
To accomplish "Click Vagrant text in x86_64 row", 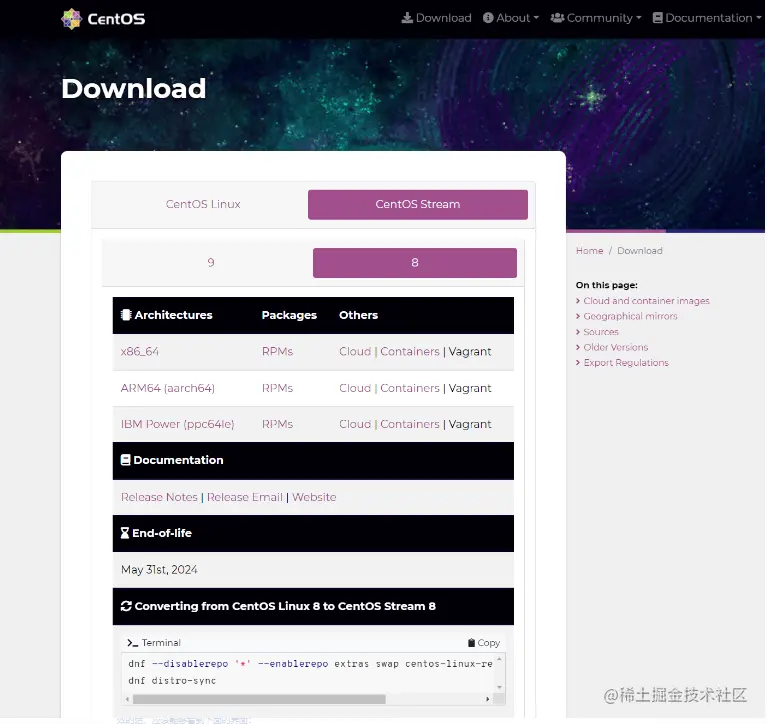I will (470, 352).
